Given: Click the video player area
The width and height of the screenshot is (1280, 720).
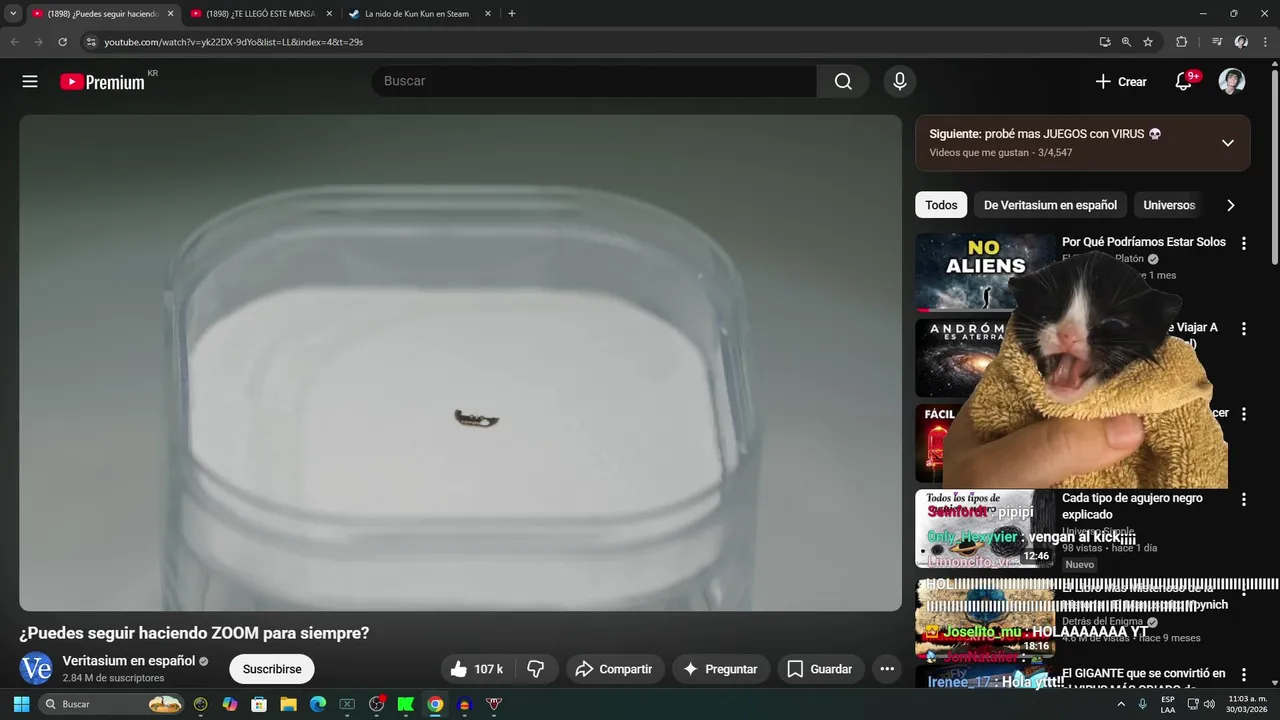Looking at the screenshot, I should pyautogui.click(x=460, y=362).
